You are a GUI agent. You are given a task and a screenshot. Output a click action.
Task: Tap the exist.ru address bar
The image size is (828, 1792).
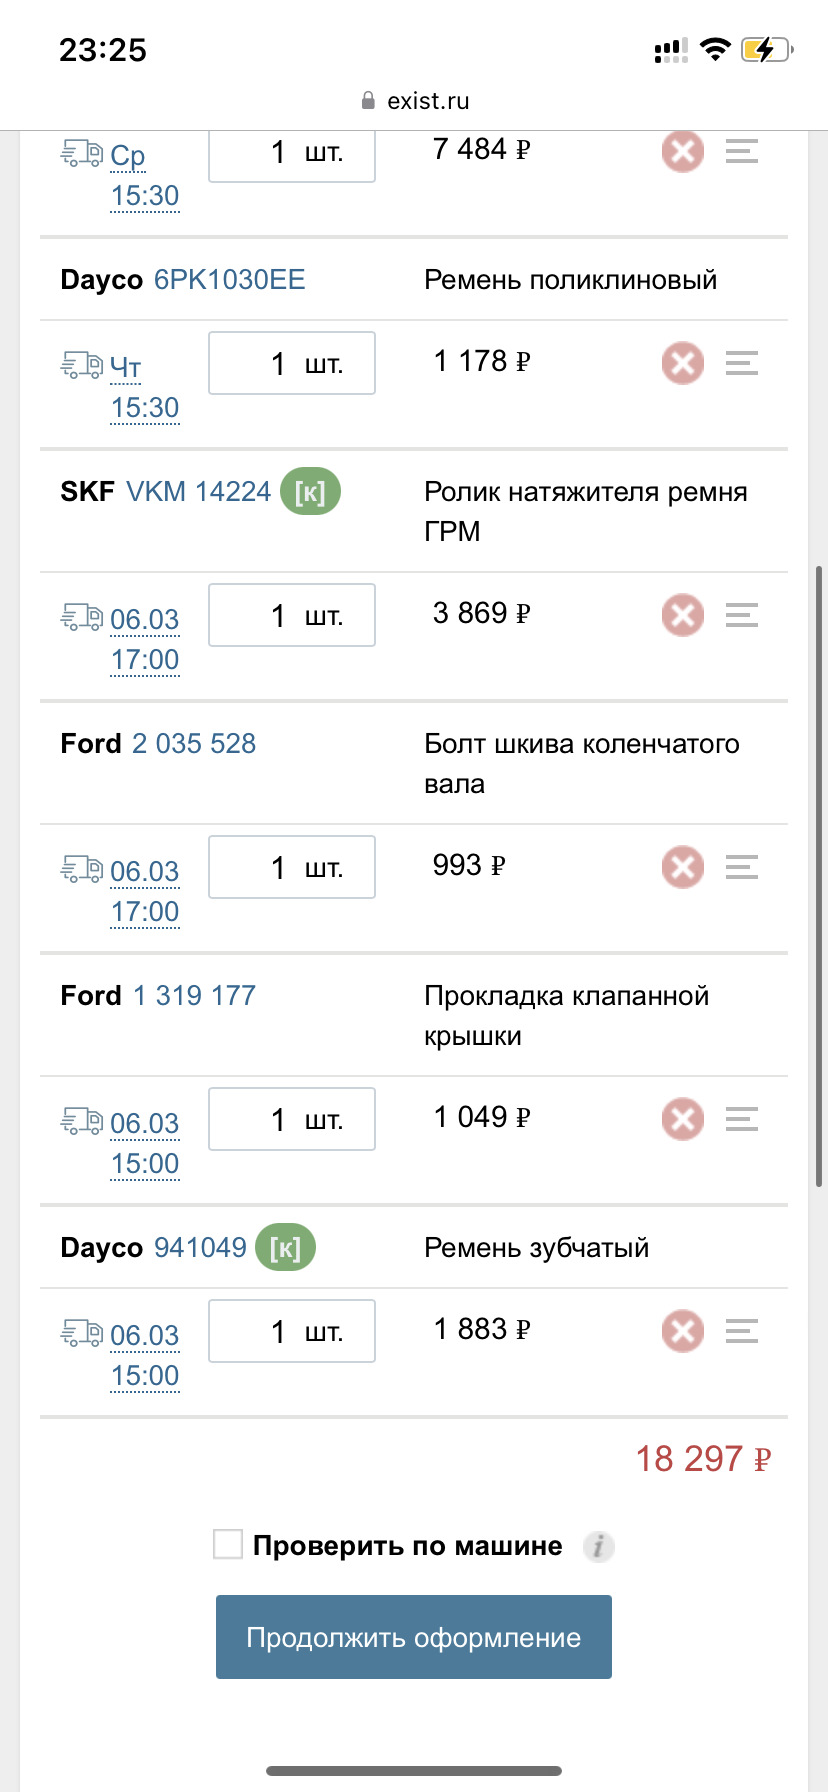click(x=414, y=101)
